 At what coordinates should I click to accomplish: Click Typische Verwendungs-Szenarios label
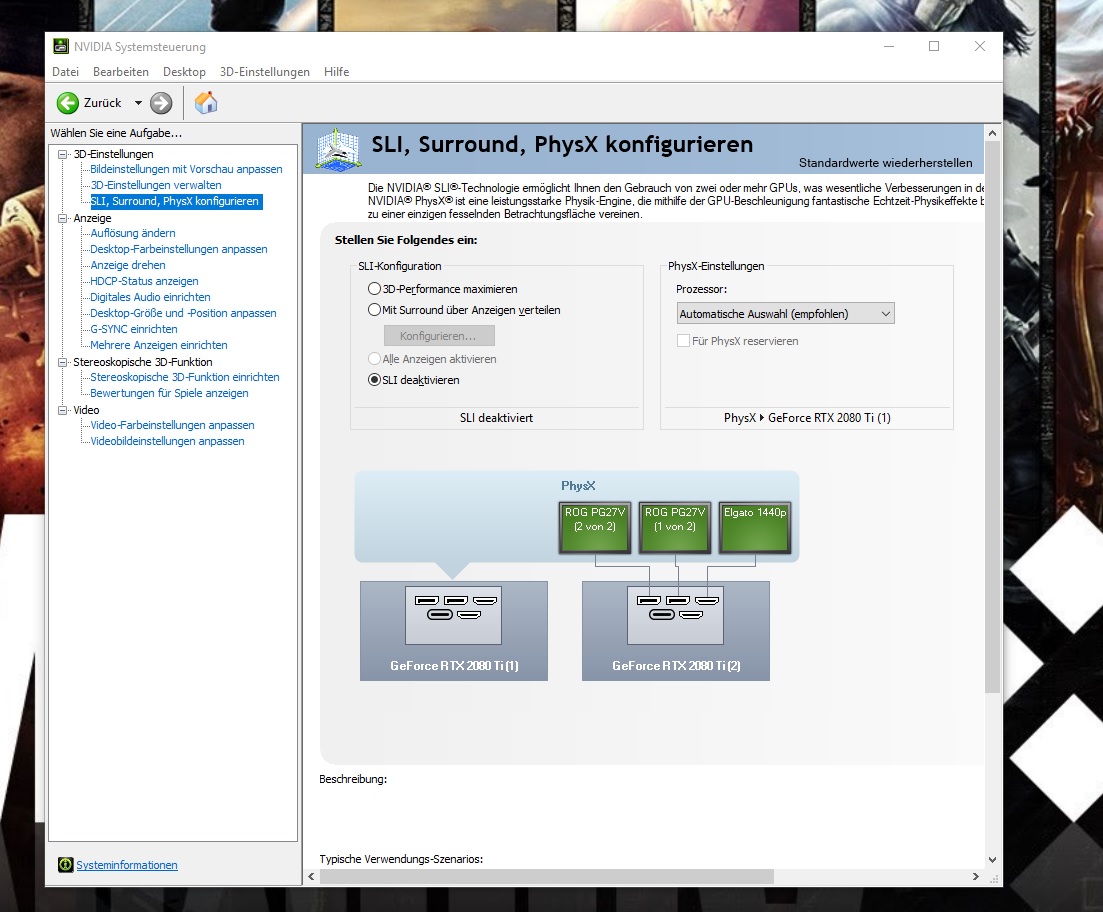pyautogui.click(x=401, y=859)
